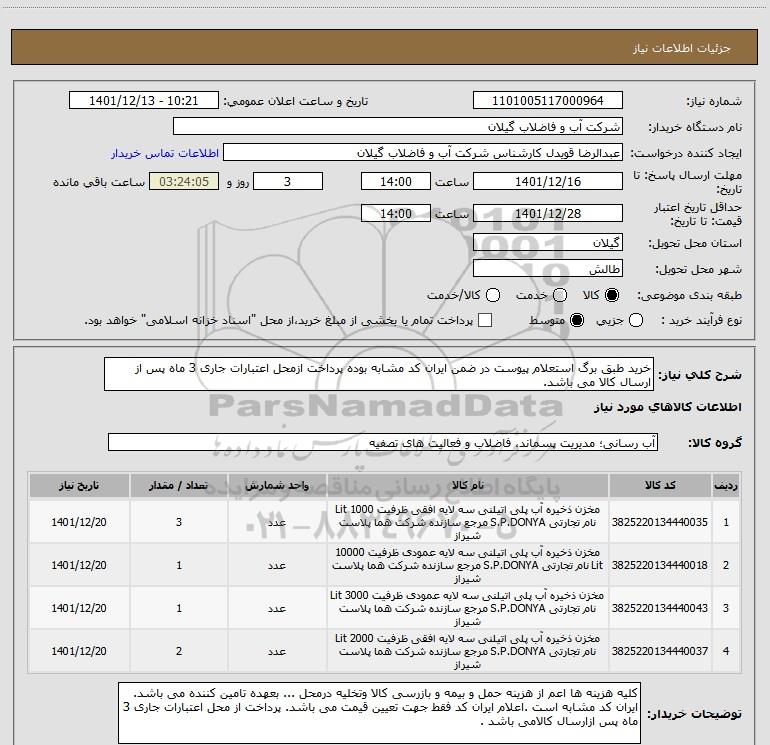Click quantity 2 in row 4
Image resolution: width=770 pixels, height=745 pixels.
coord(179,651)
